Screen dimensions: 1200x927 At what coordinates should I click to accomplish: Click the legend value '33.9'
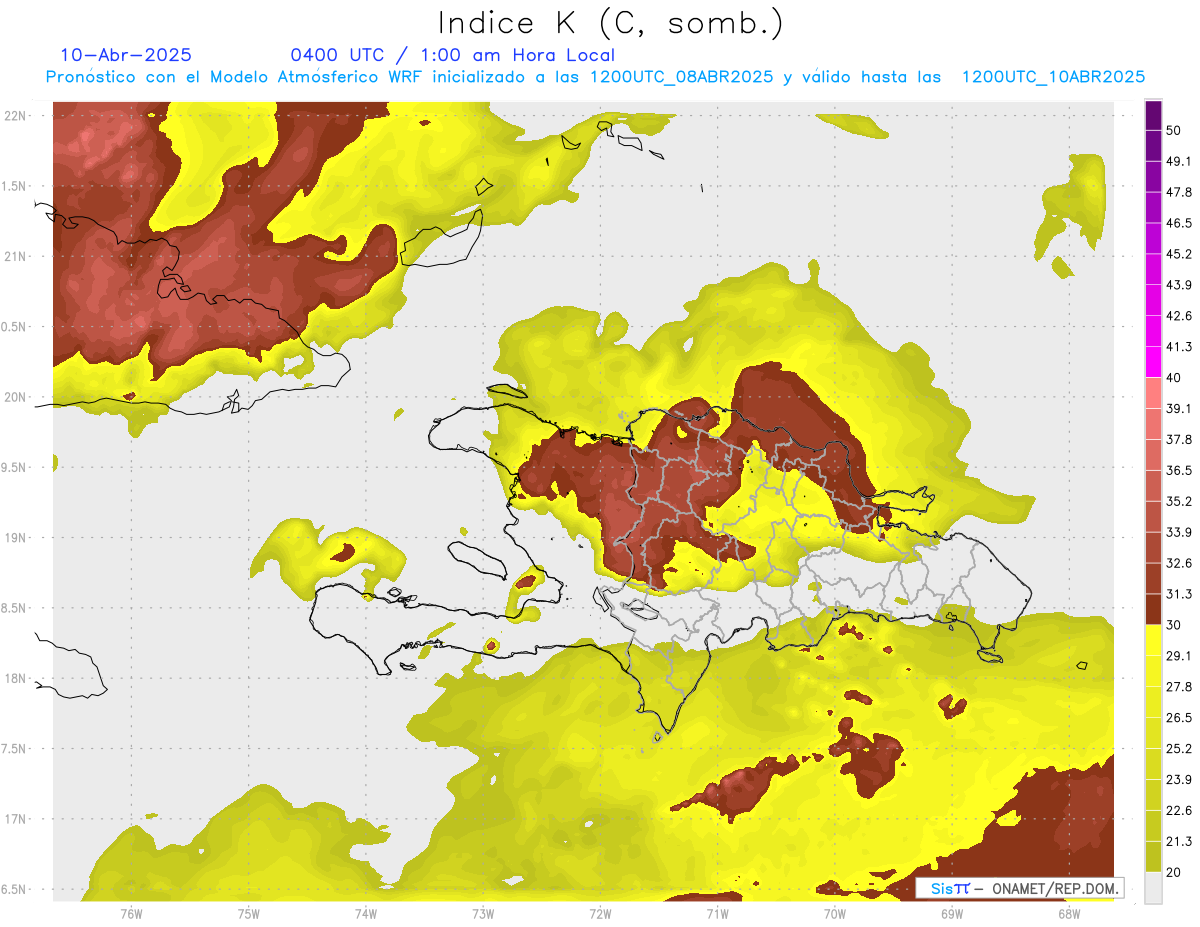(x=1180, y=532)
